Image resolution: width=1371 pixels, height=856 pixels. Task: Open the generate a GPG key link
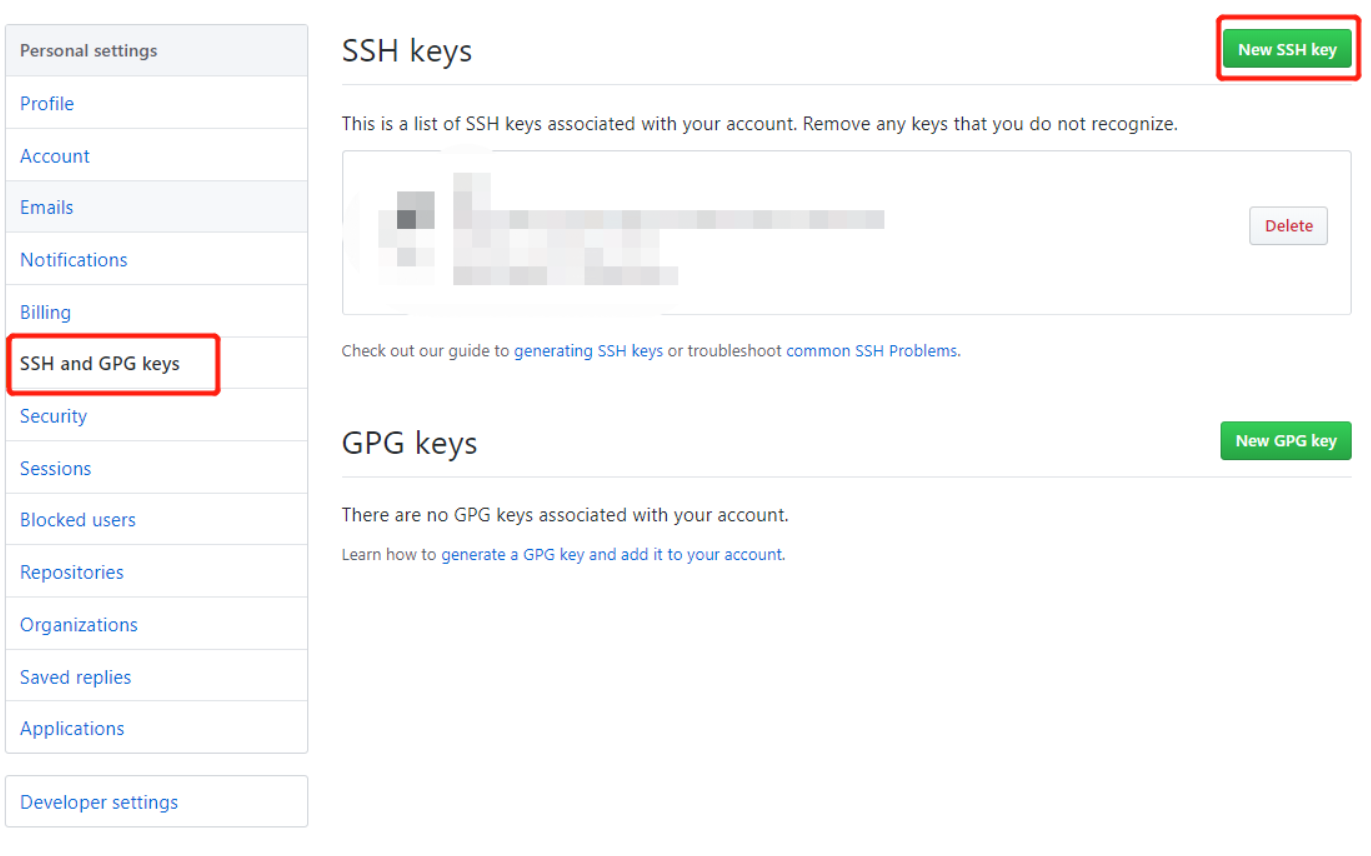click(x=612, y=554)
